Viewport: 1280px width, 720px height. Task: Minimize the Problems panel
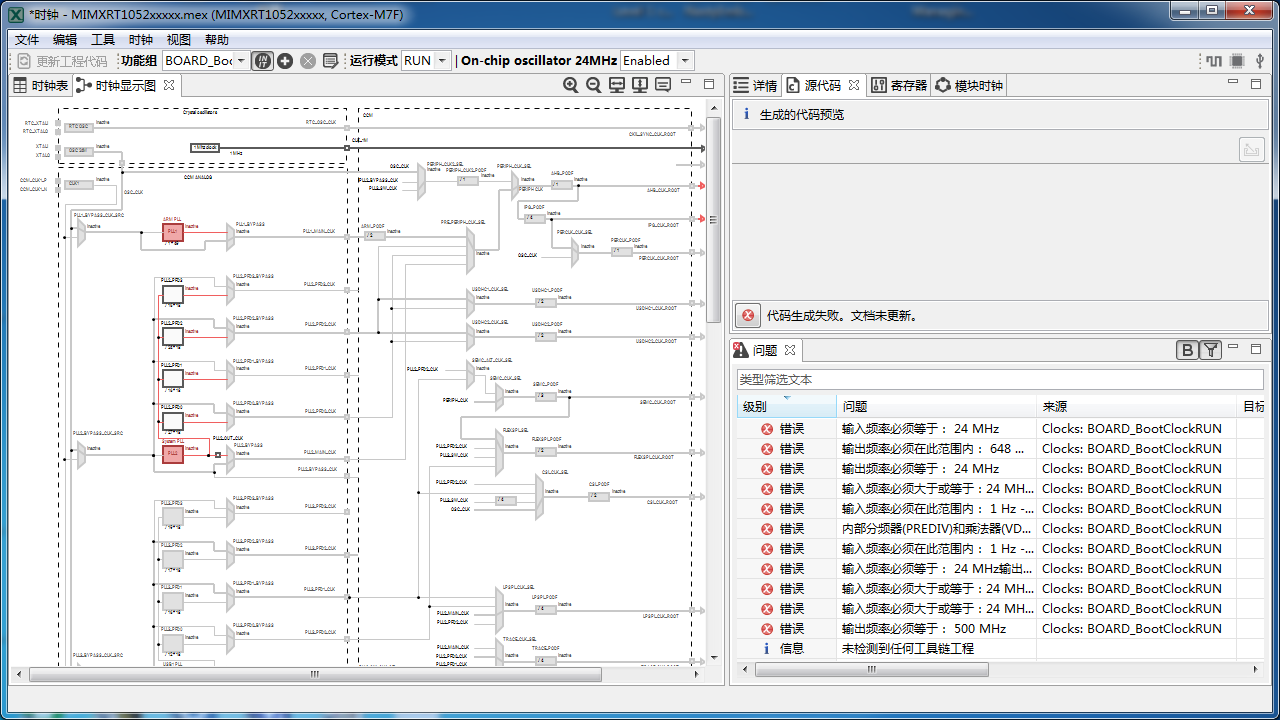(x=1234, y=348)
